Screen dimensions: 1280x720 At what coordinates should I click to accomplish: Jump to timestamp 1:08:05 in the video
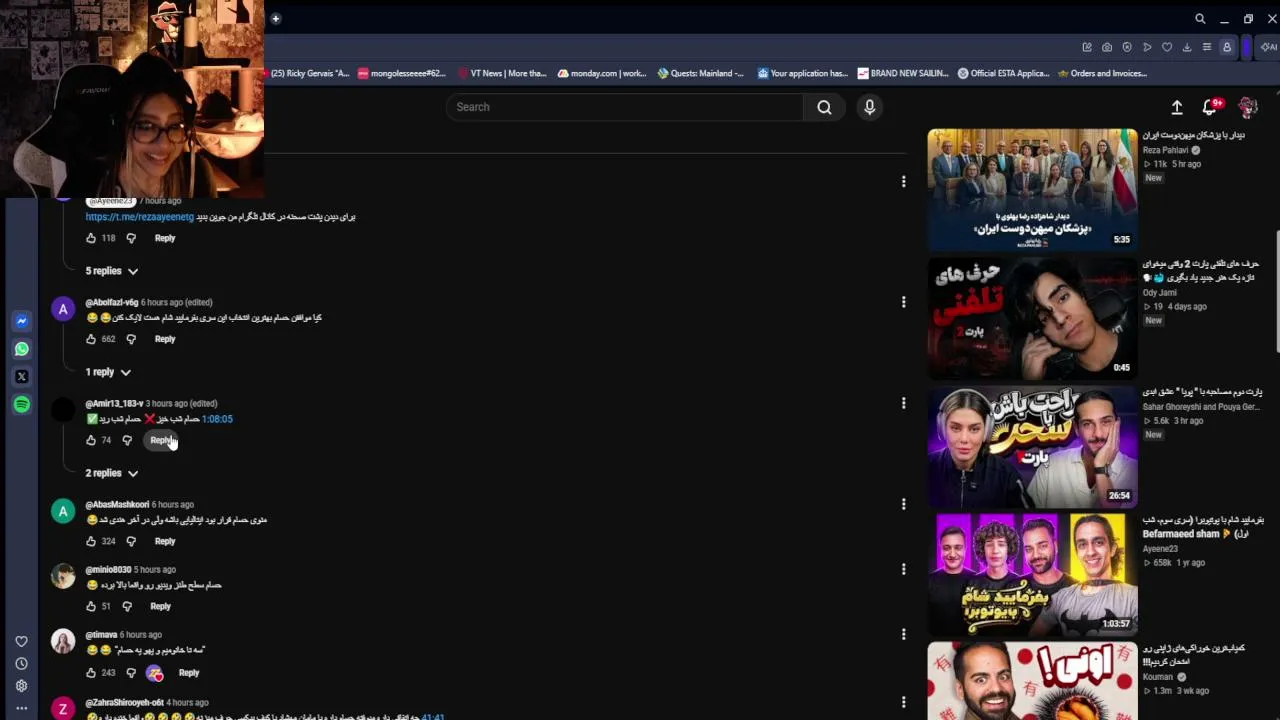[217, 419]
